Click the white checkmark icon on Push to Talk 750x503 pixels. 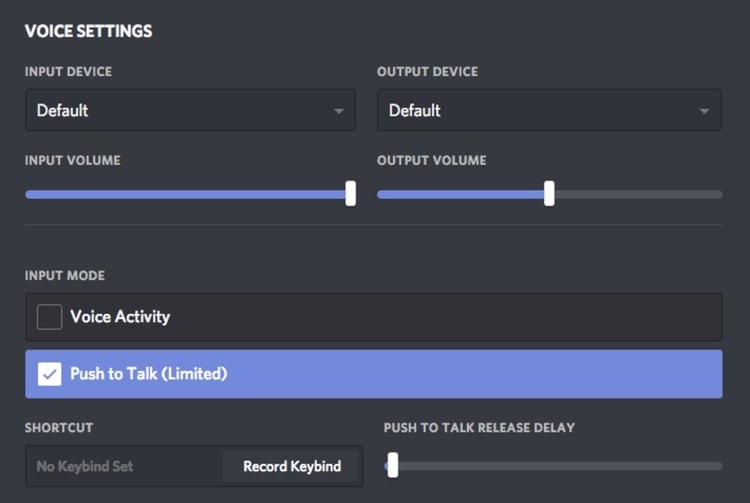click(x=49, y=374)
